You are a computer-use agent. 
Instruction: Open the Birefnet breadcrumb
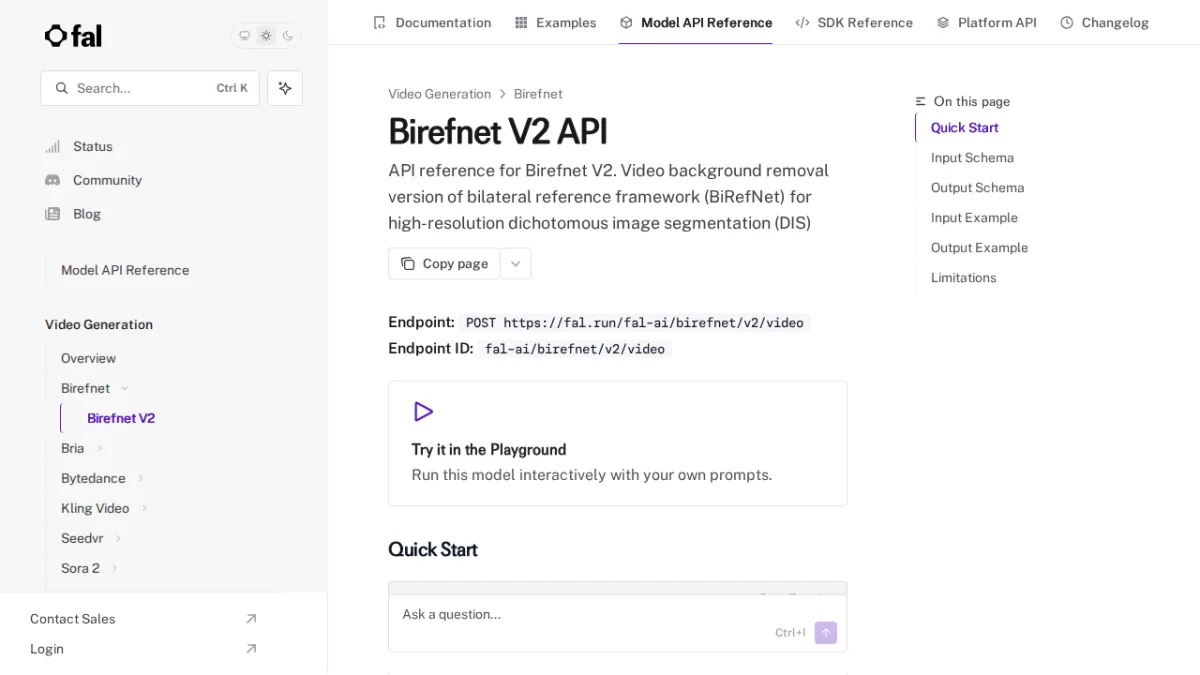click(x=538, y=94)
